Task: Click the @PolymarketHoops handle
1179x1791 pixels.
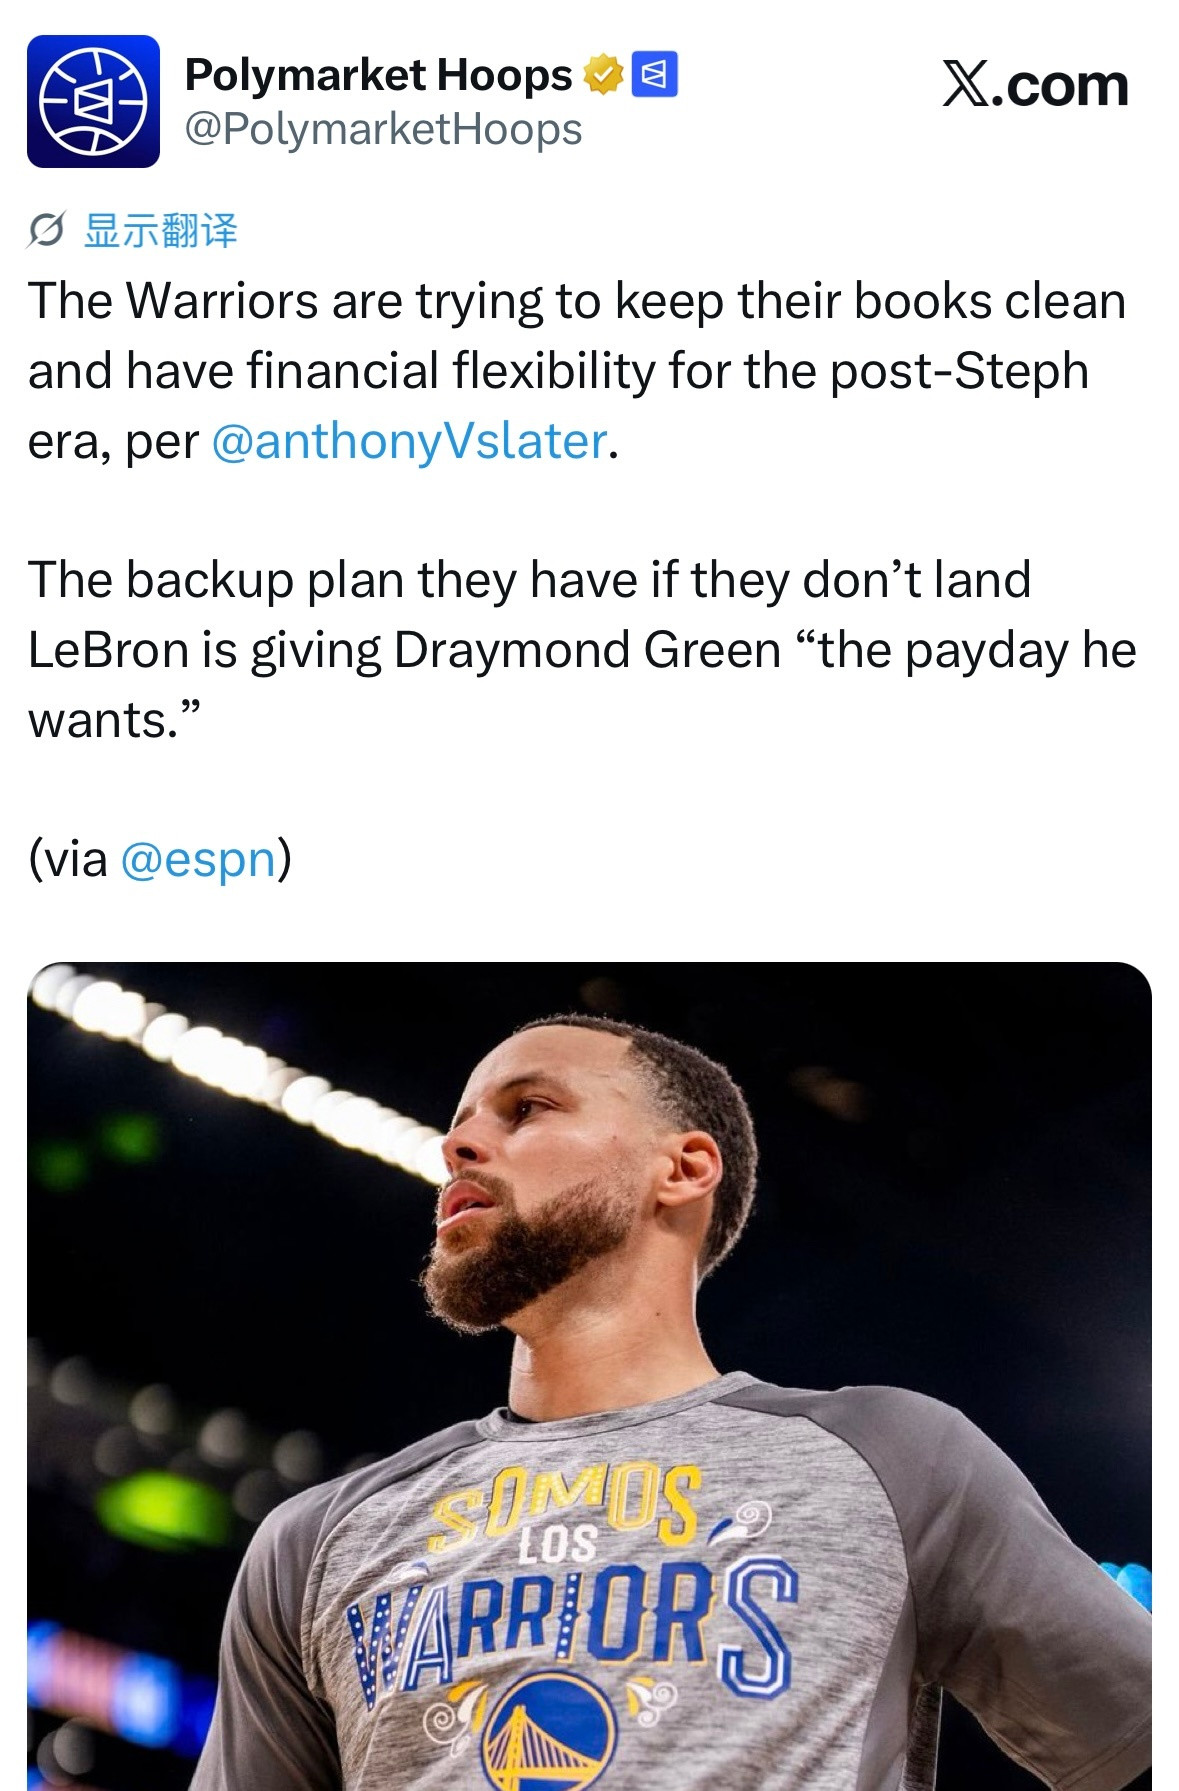Action: point(384,130)
